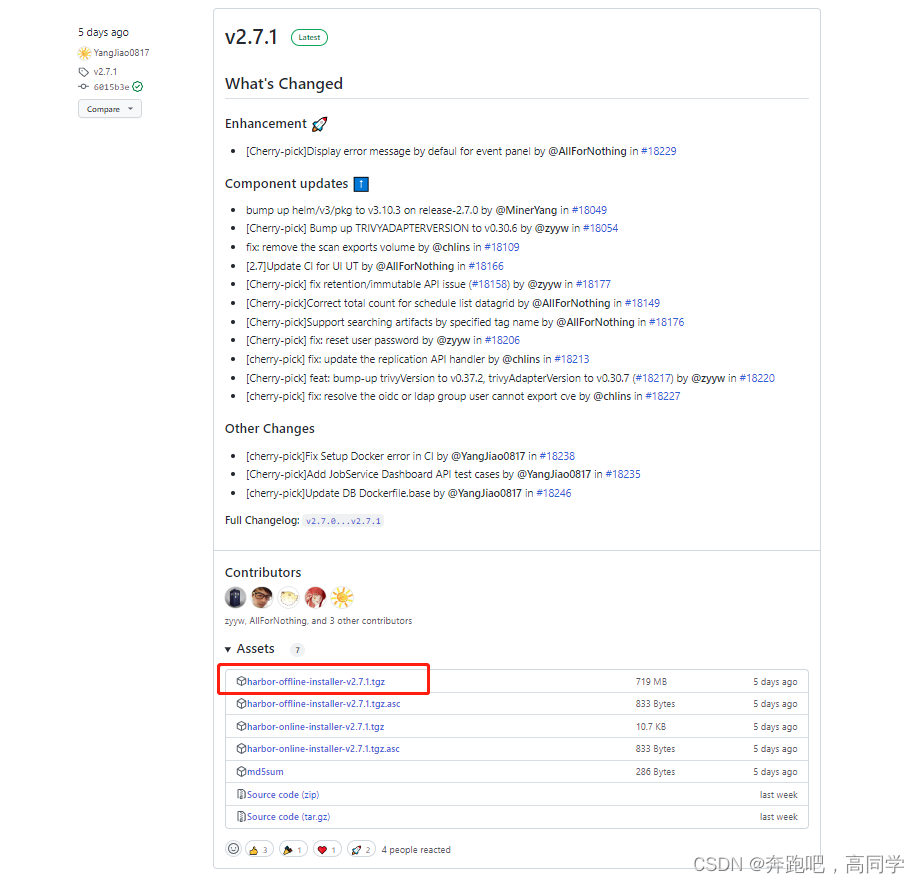Click the commit 6015b3e icon

click(84, 87)
